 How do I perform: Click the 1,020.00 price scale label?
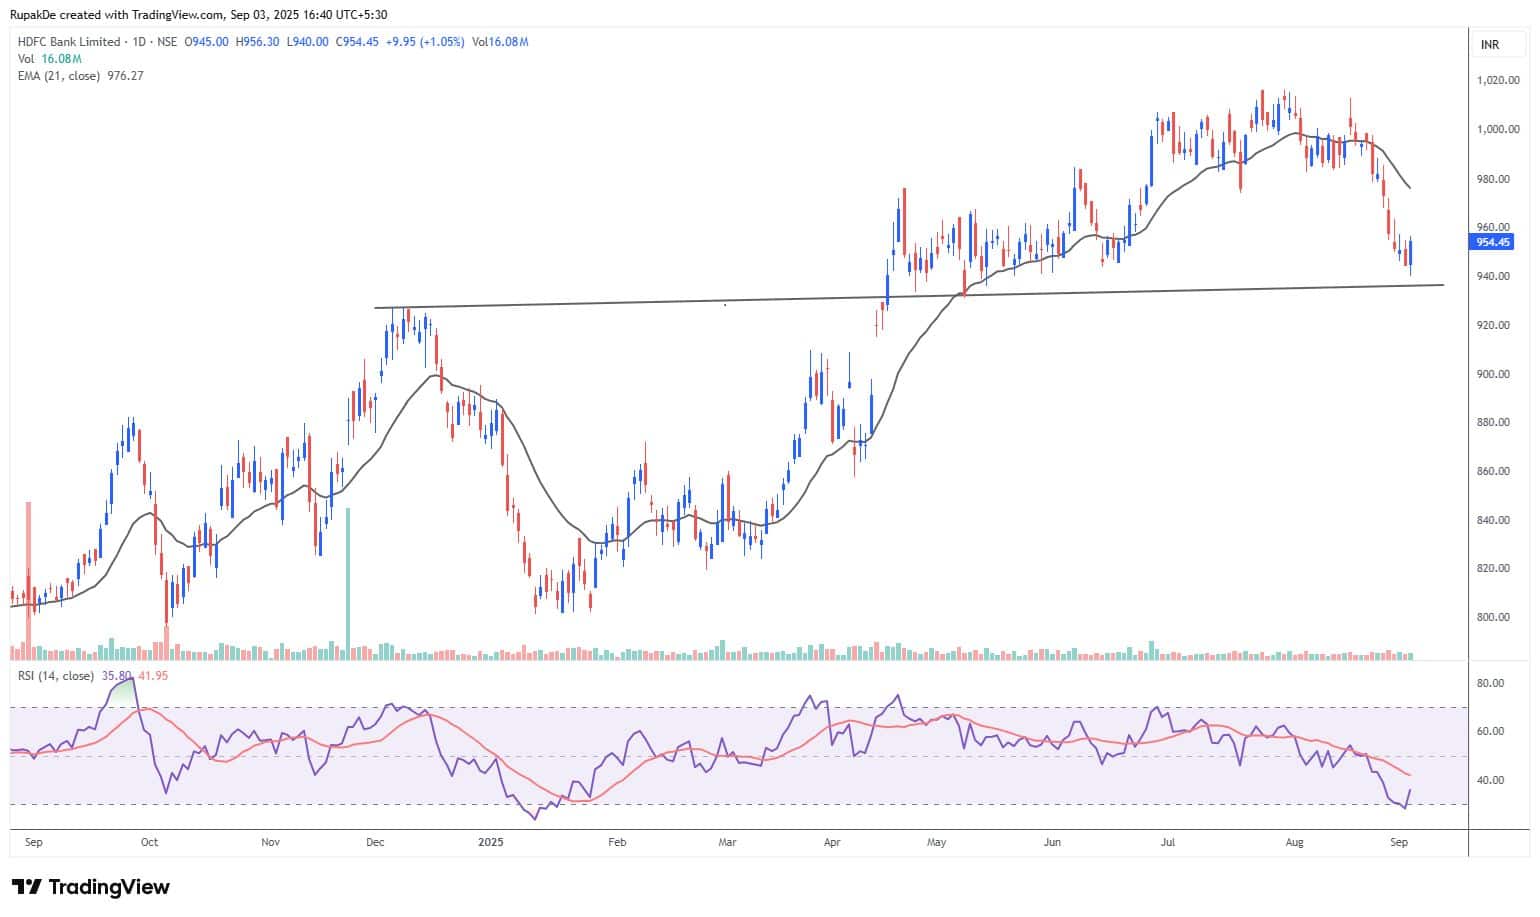tap(1498, 80)
